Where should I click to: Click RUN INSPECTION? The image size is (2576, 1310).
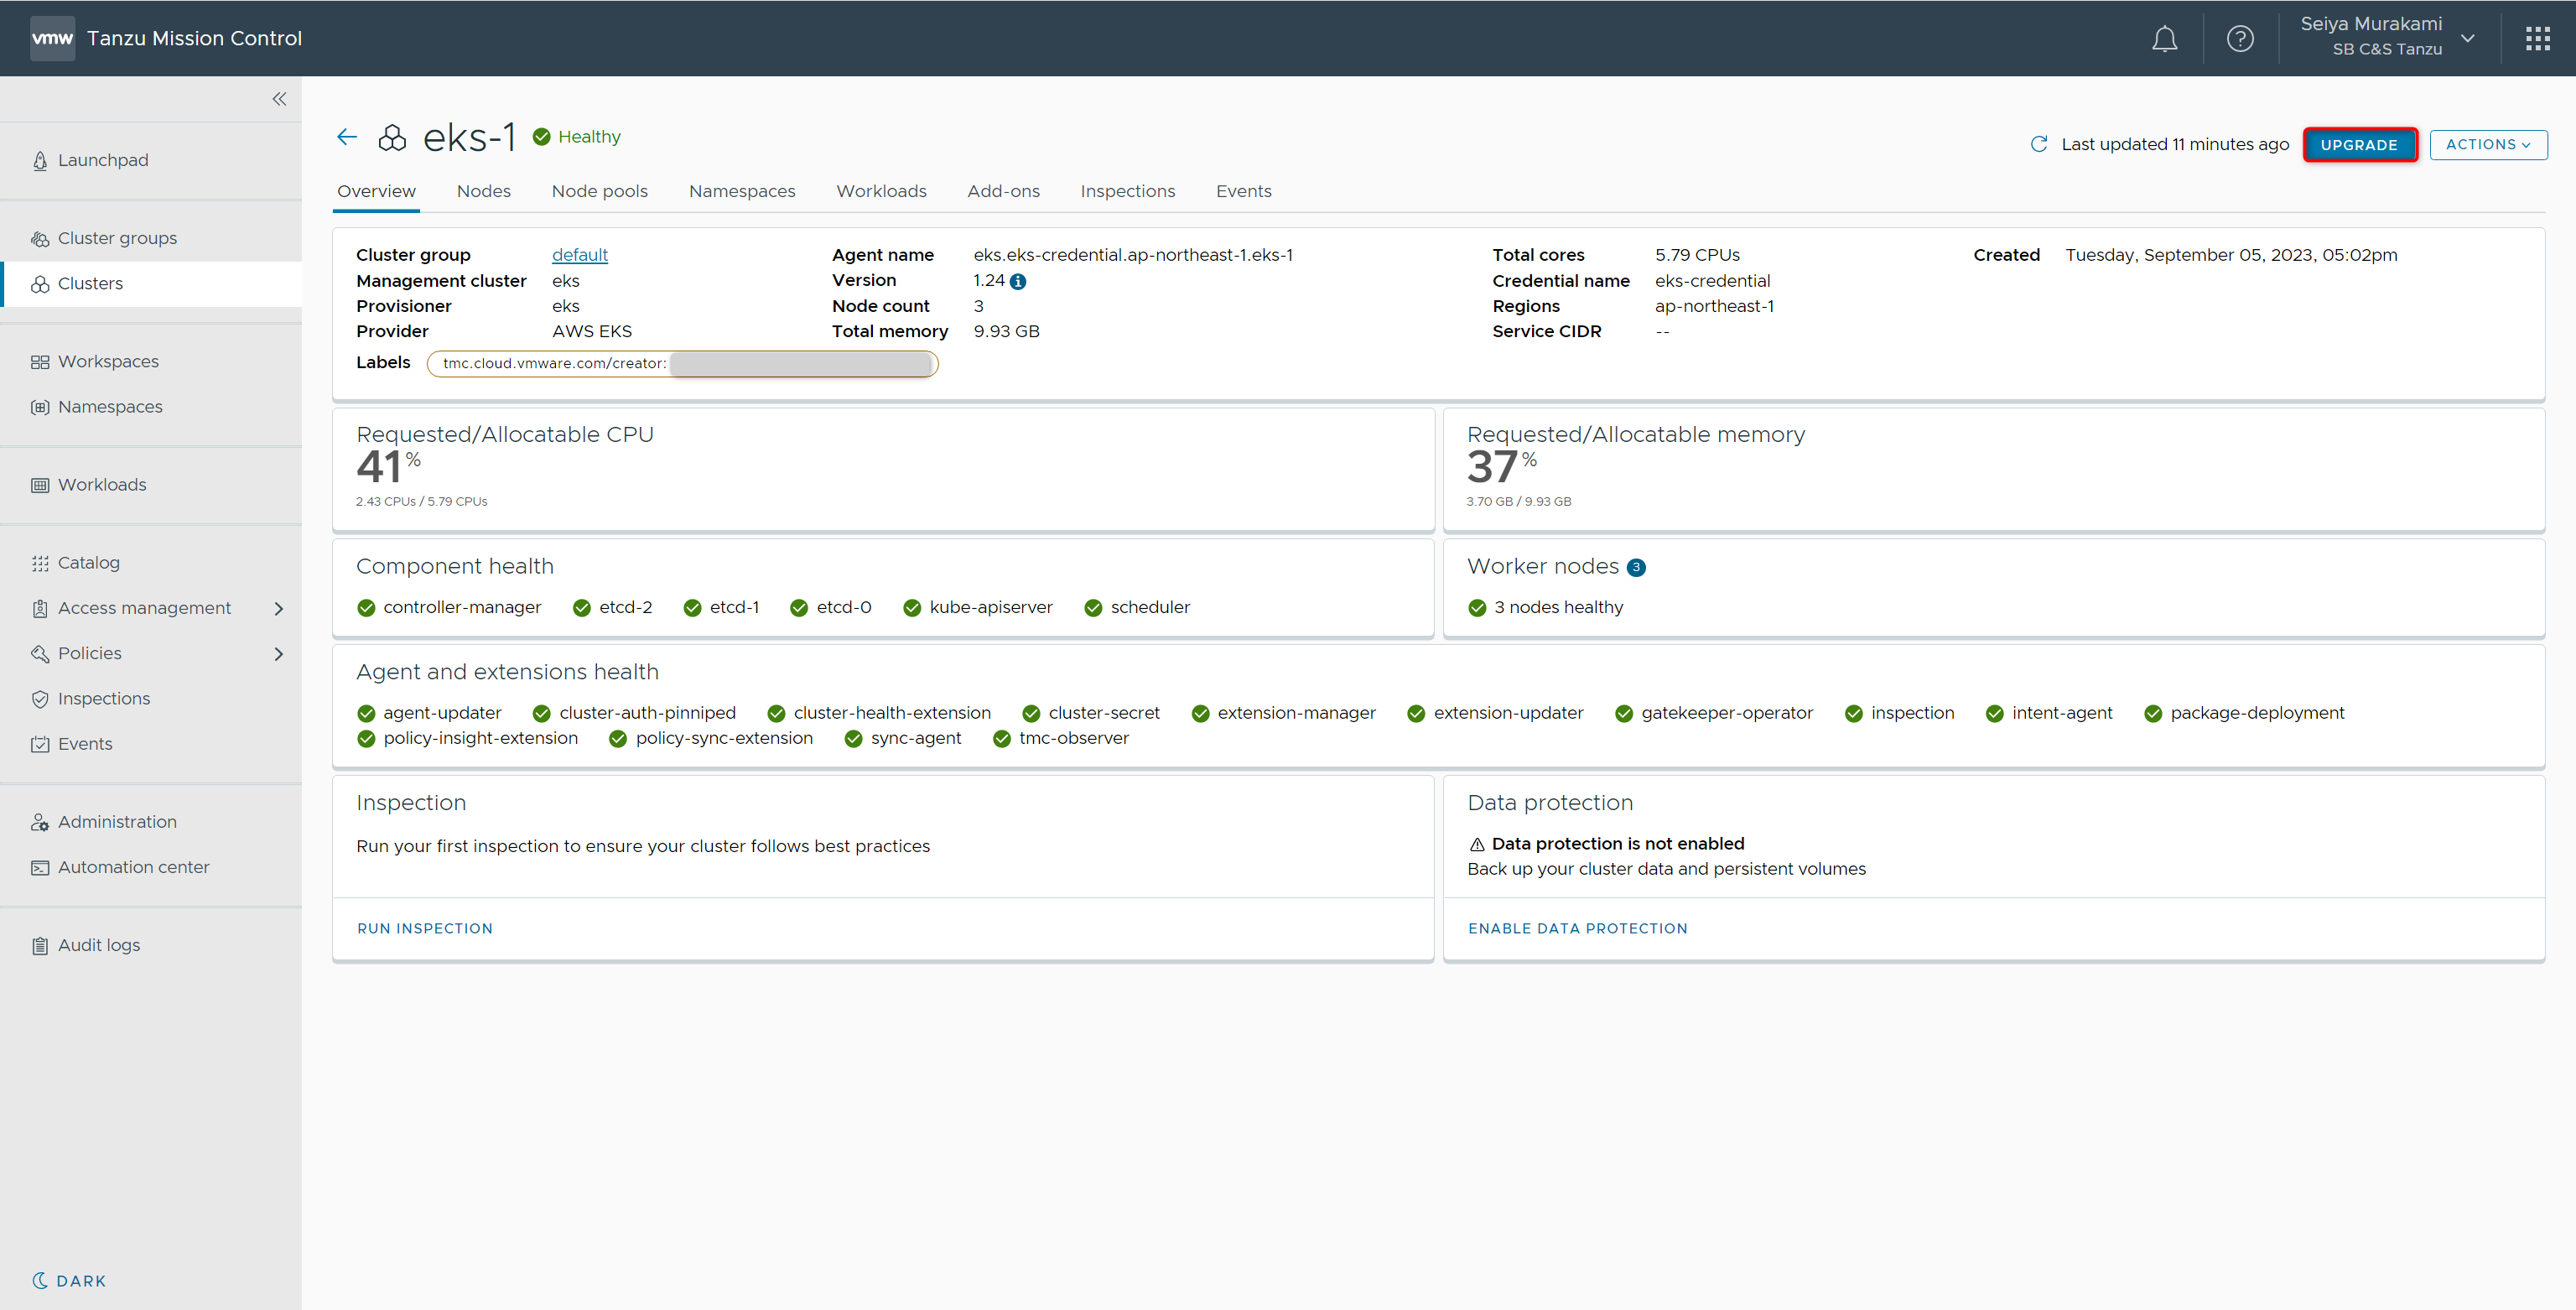[425, 928]
